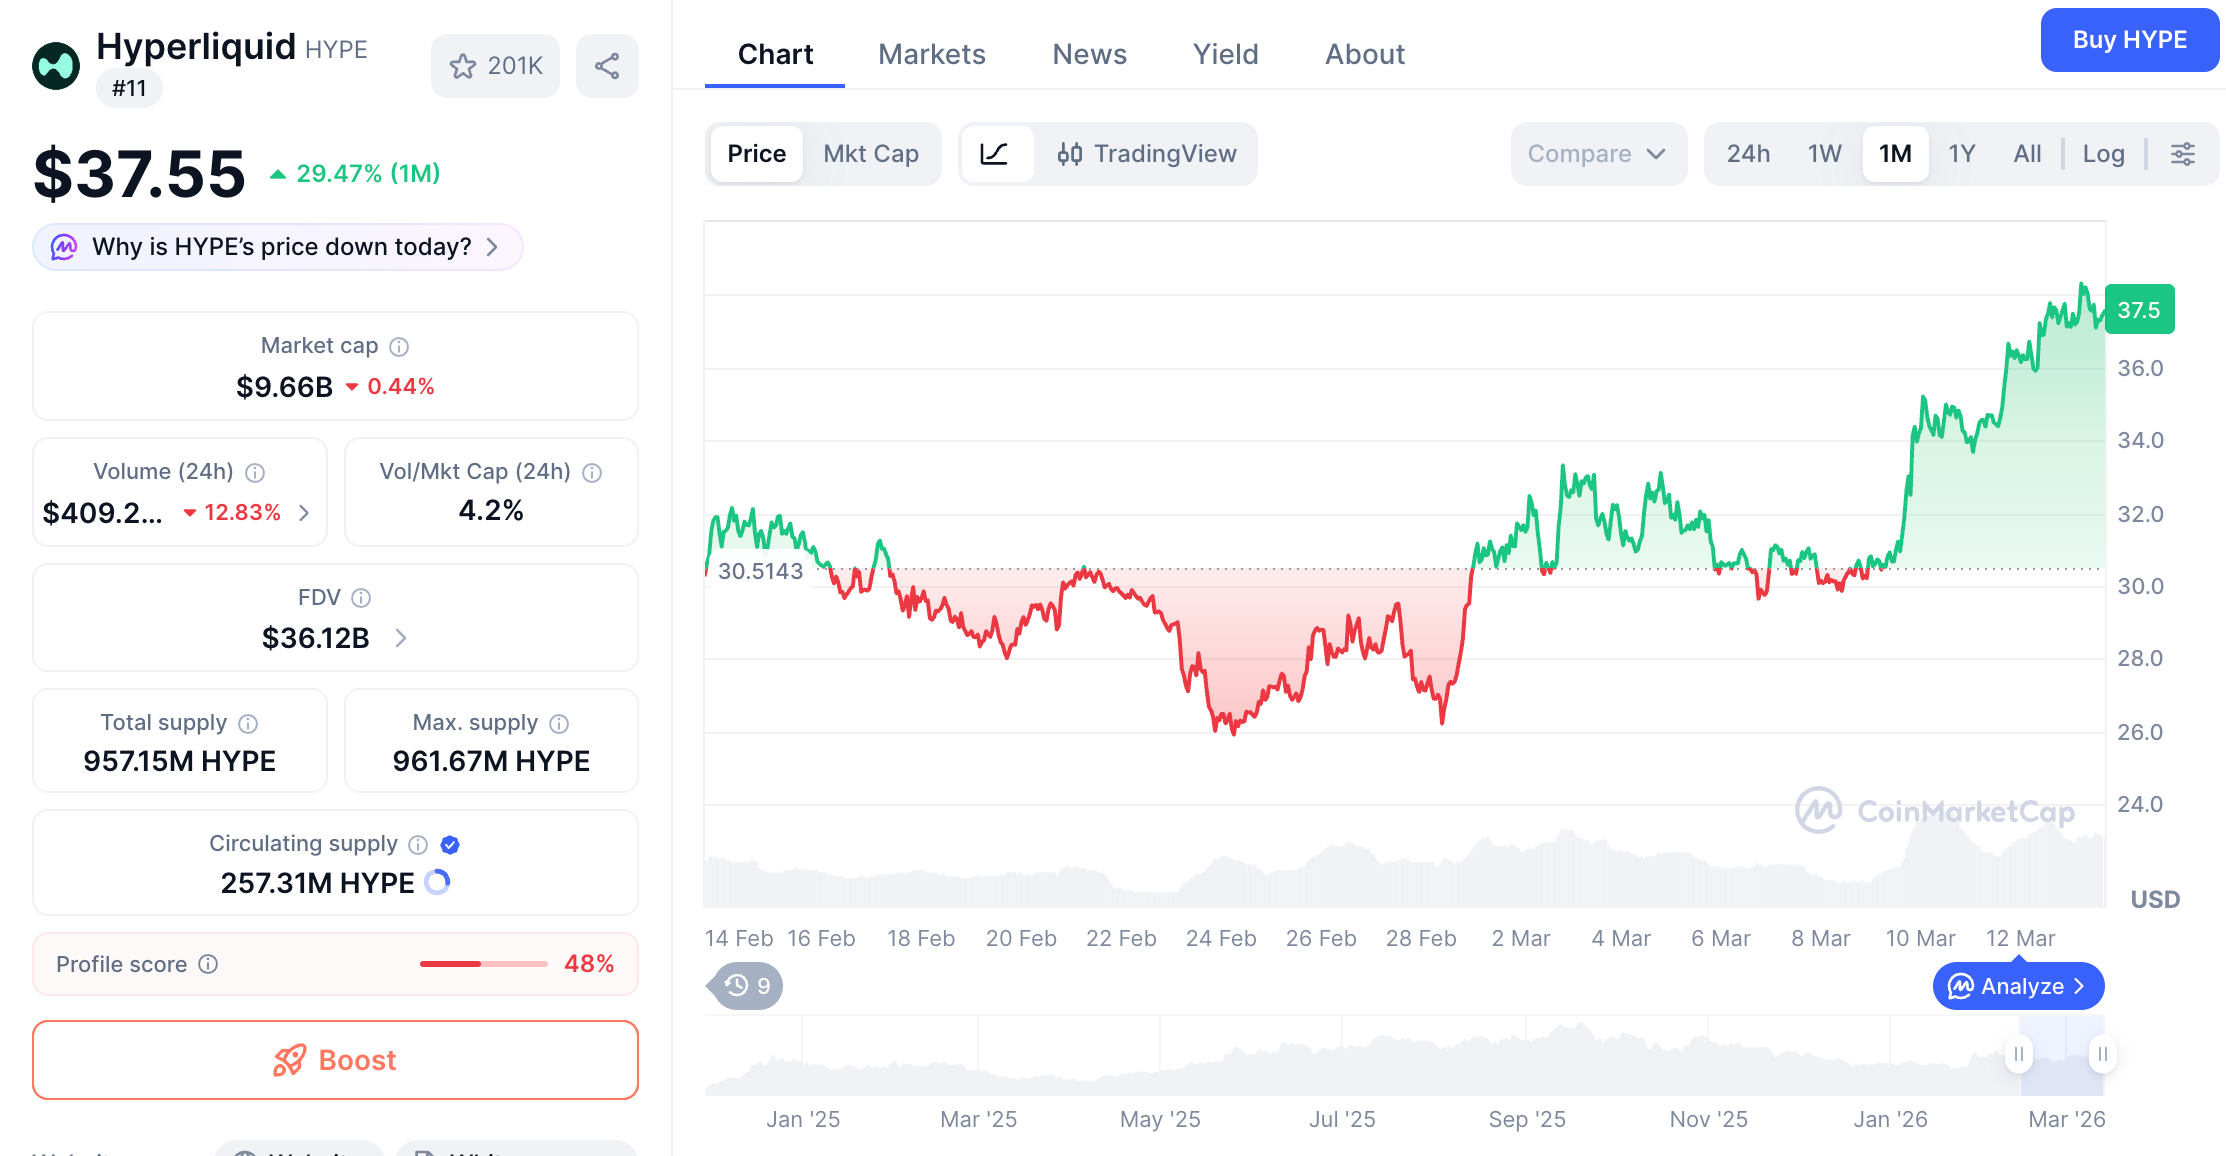Open 'Why is HYPE's price down today?'
Viewport: 2226px width, 1156px height.
tap(278, 247)
